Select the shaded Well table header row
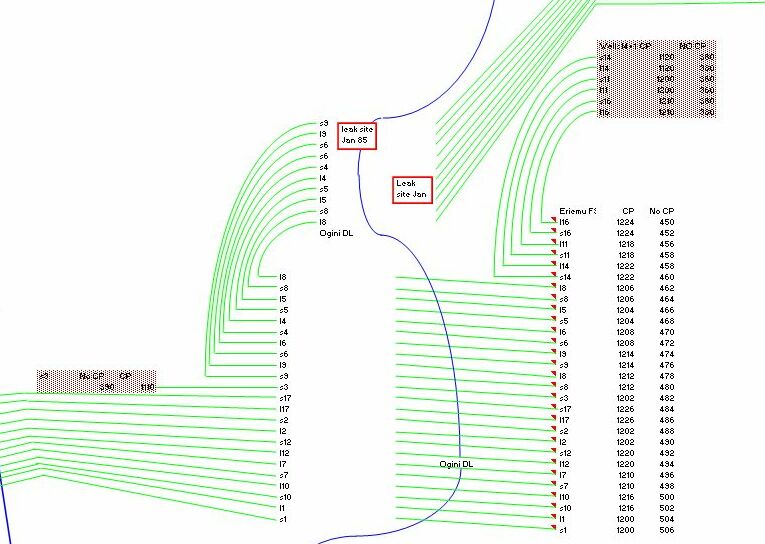The width and height of the screenshot is (765, 544). [656, 46]
